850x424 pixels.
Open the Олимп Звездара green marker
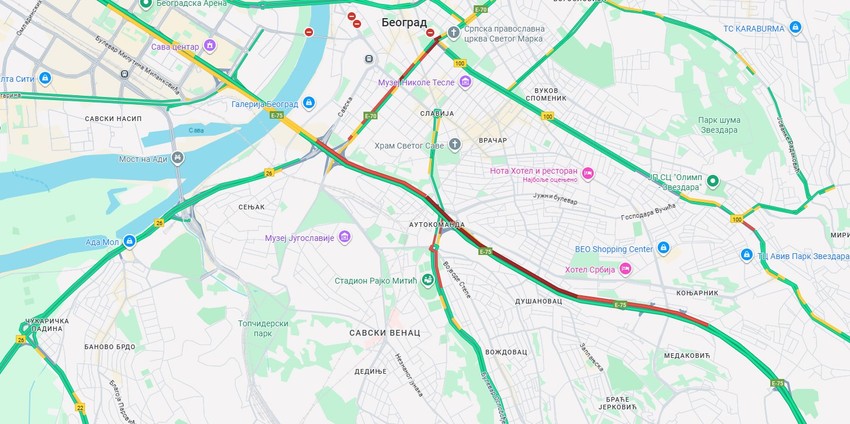pyautogui.click(x=713, y=182)
